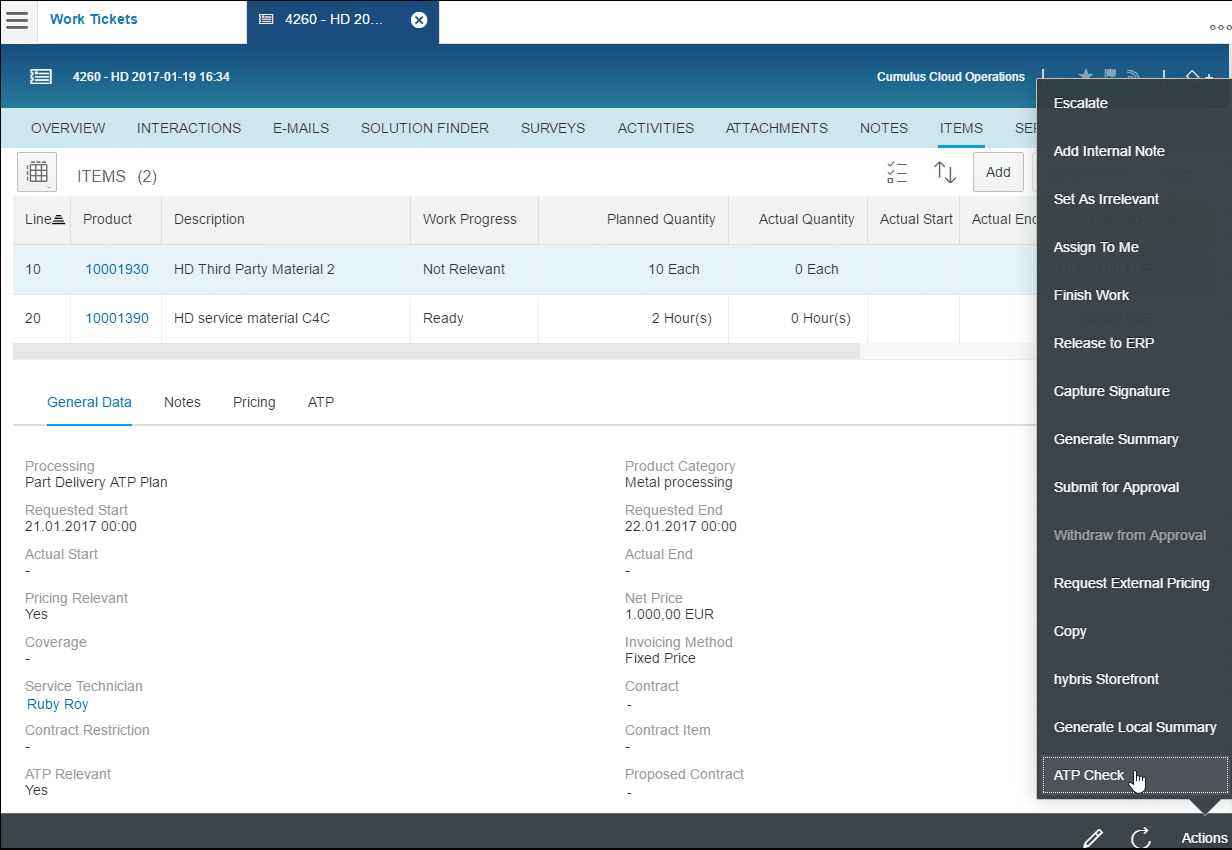The height and width of the screenshot is (850, 1232).
Task: Click the horizontal scrollbar below items table
Action: [436, 351]
